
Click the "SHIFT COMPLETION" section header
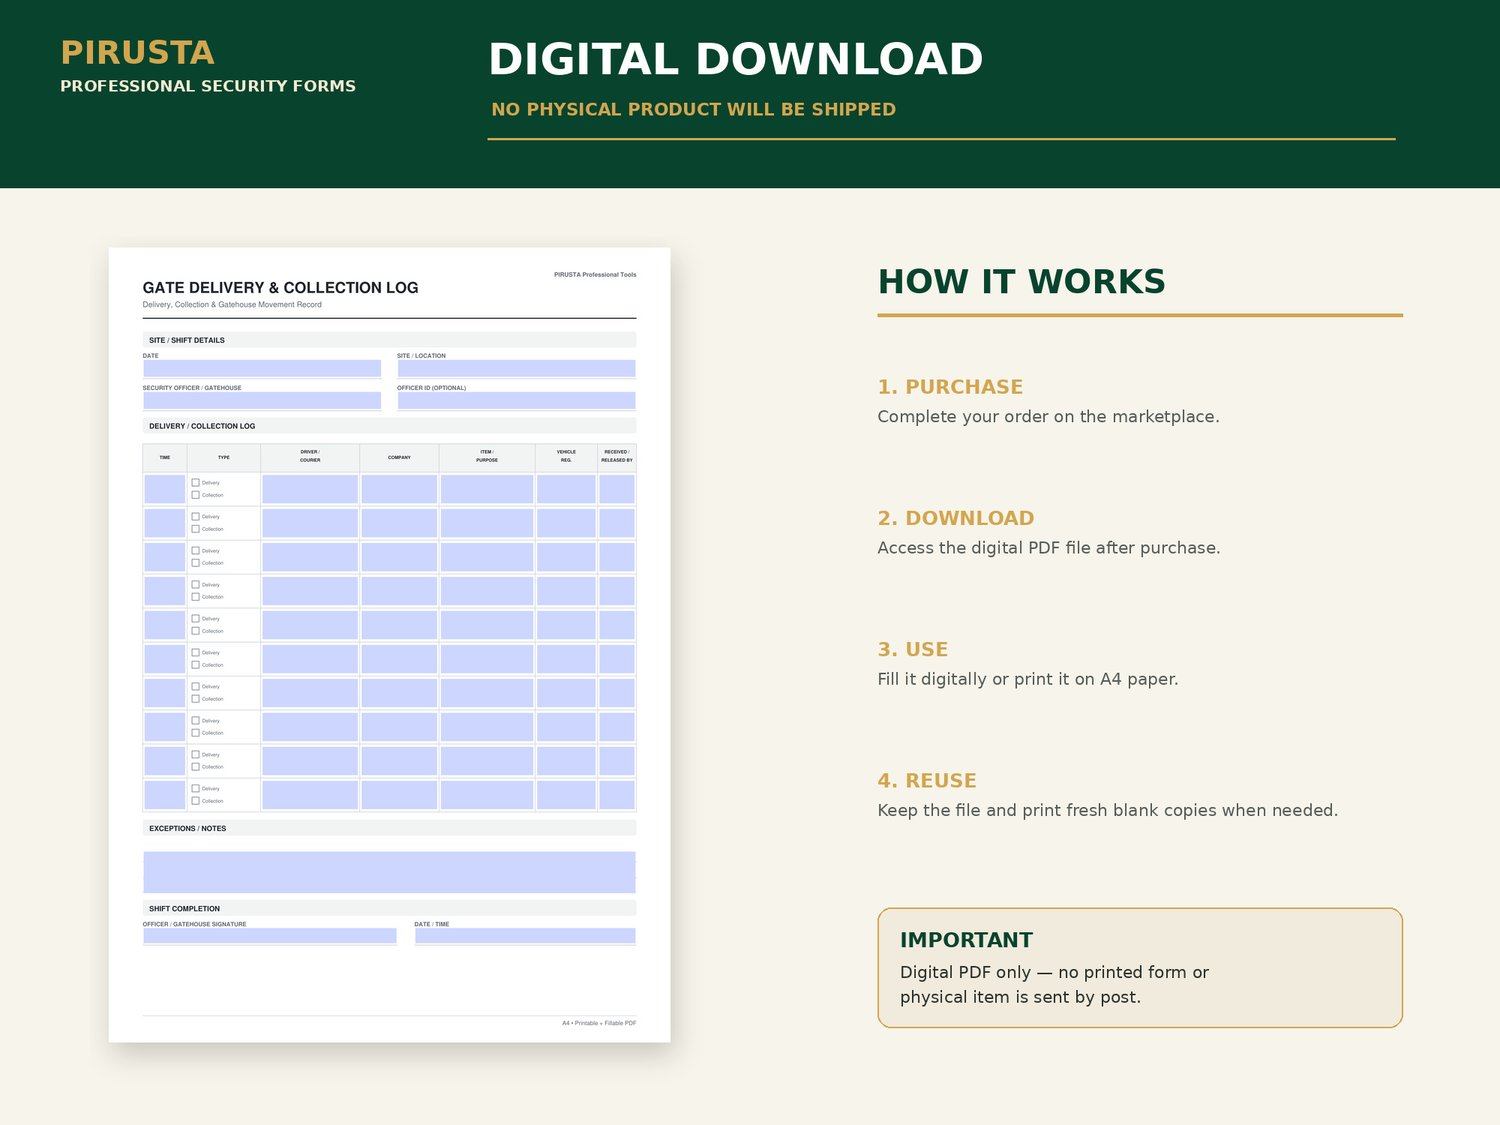pos(184,909)
